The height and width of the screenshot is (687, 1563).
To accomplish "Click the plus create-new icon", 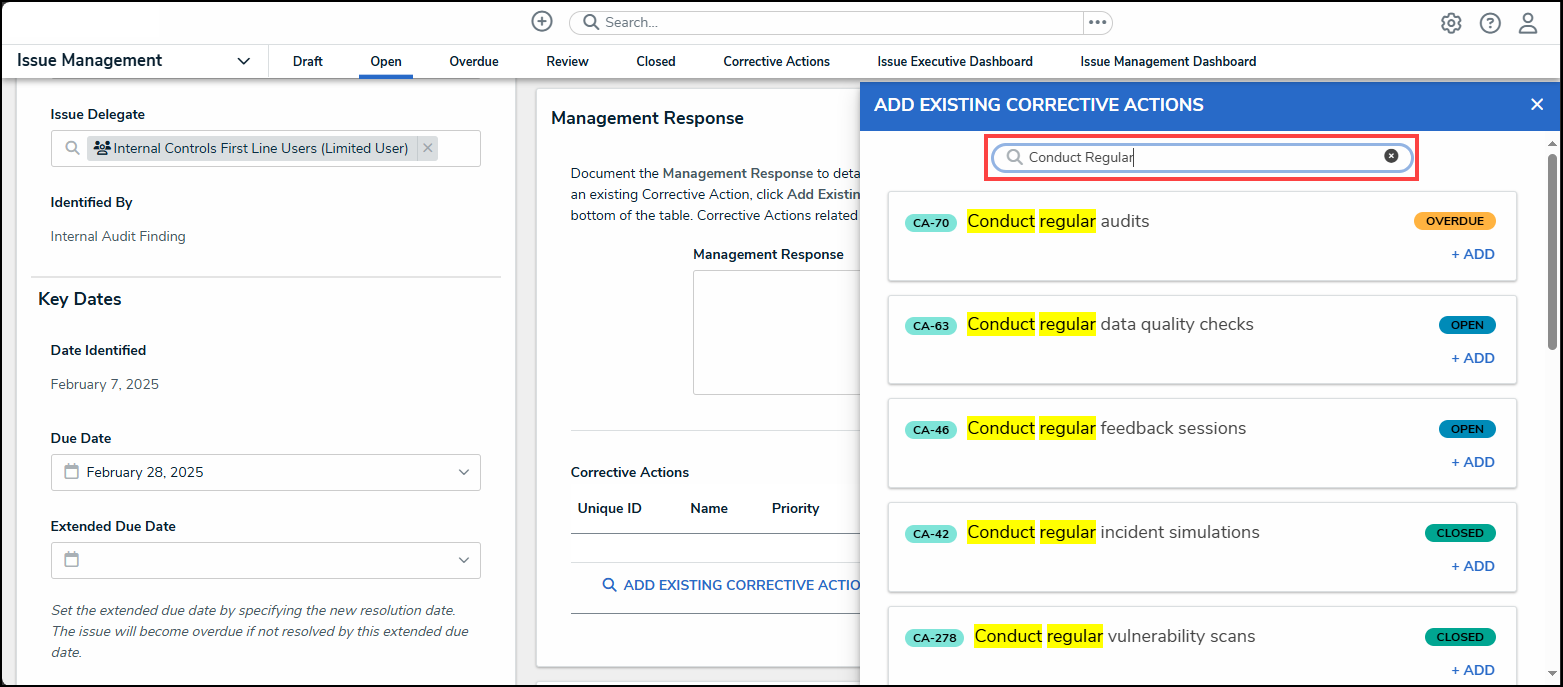I will click(542, 22).
